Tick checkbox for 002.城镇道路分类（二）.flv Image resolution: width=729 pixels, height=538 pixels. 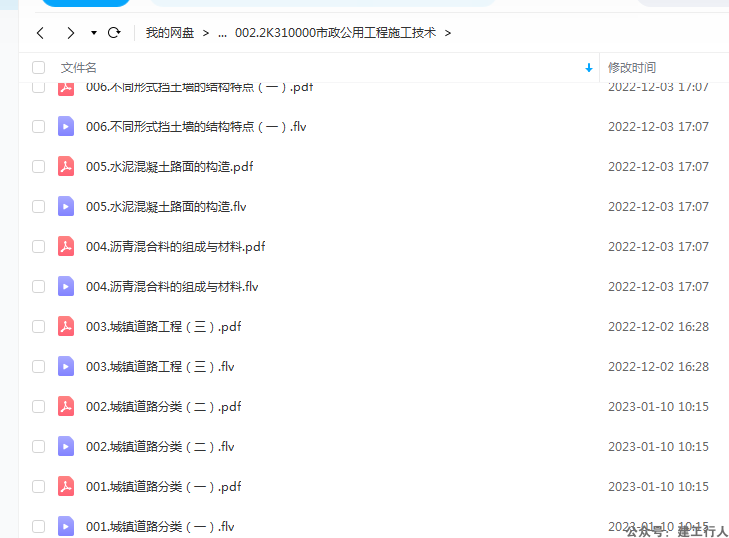pyautogui.click(x=39, y=446)
